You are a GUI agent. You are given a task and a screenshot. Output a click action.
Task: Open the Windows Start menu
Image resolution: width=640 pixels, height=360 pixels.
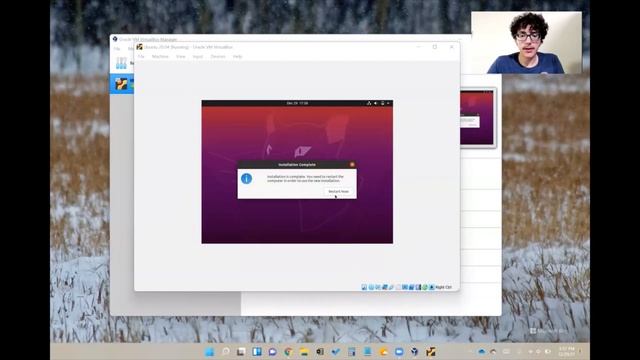209,351
